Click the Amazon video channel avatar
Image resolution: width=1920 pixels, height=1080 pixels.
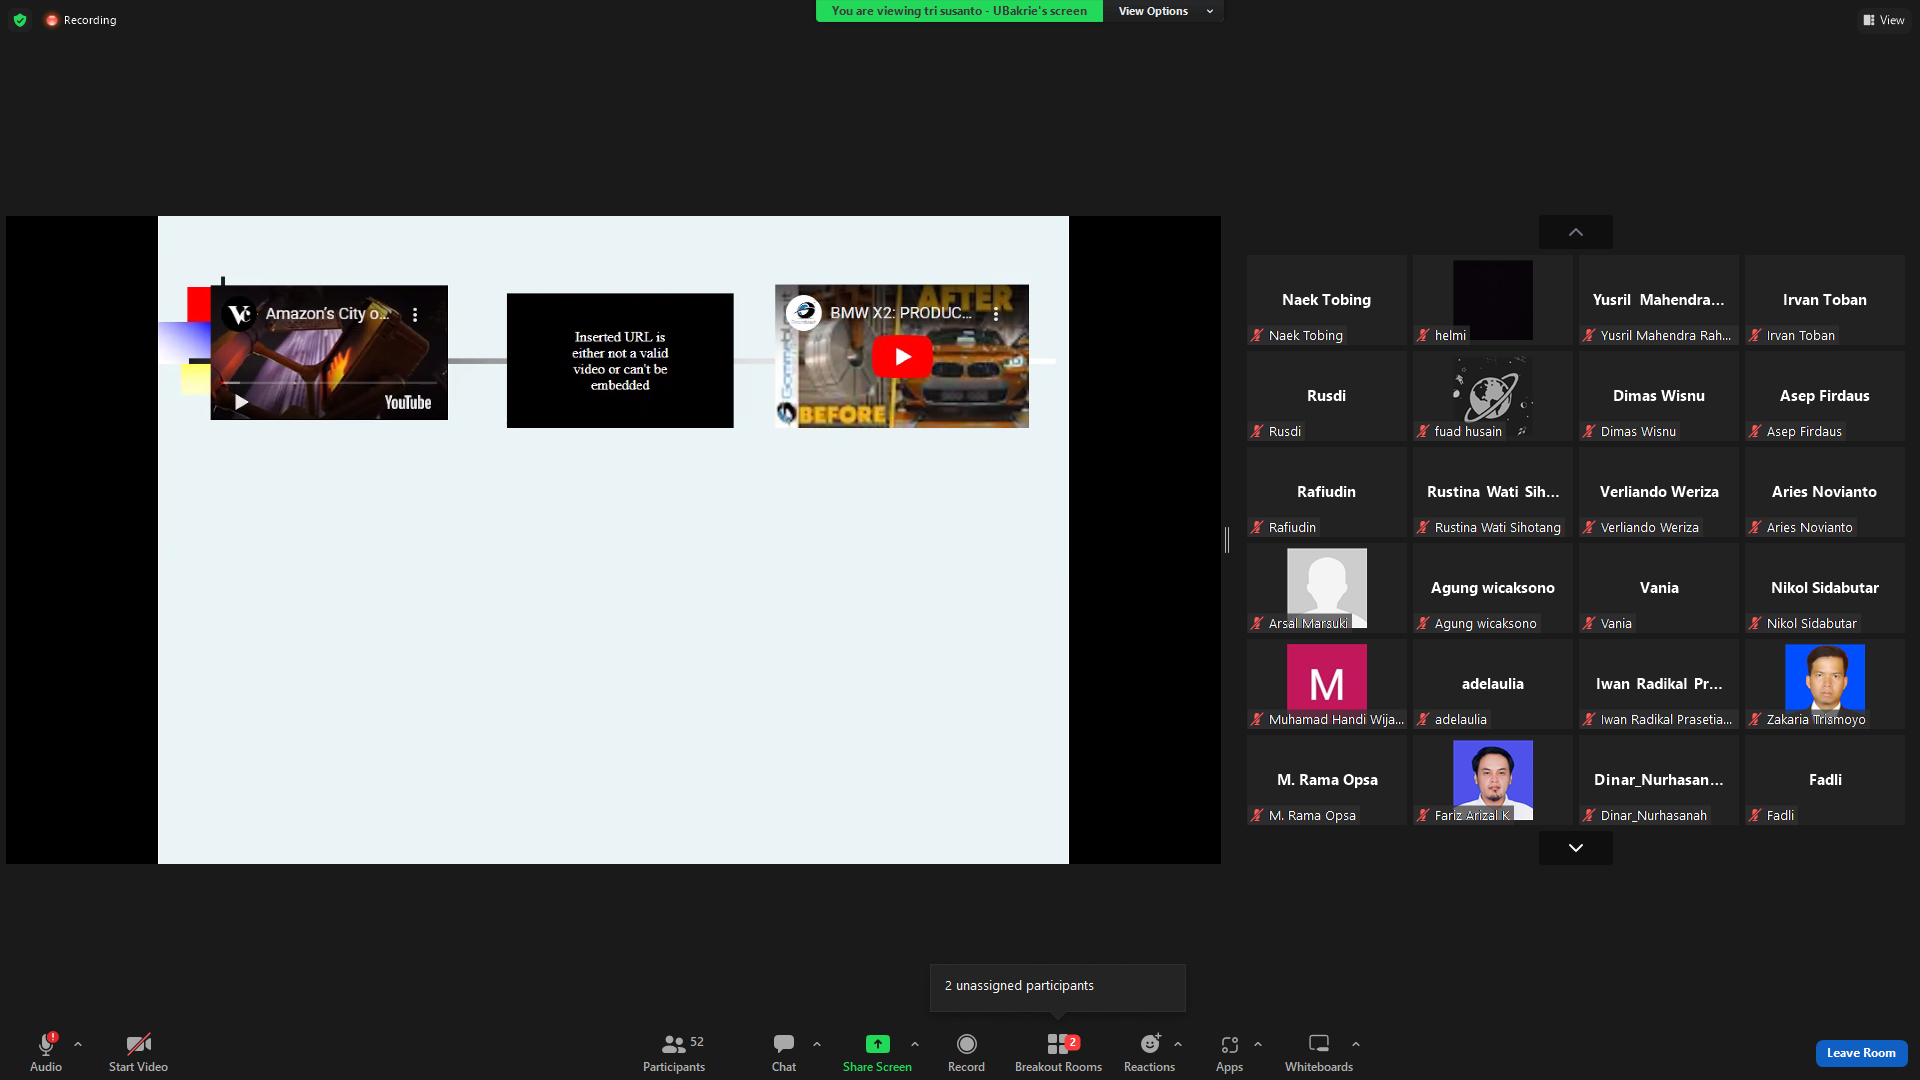239,314
